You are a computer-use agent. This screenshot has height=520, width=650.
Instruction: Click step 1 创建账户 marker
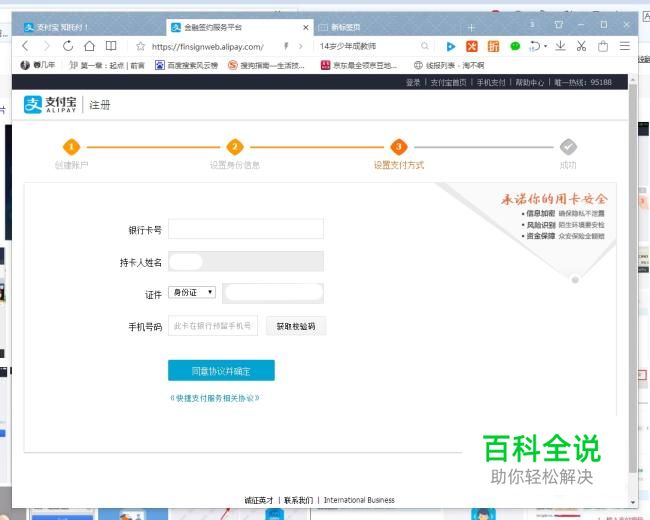(71, 147)
